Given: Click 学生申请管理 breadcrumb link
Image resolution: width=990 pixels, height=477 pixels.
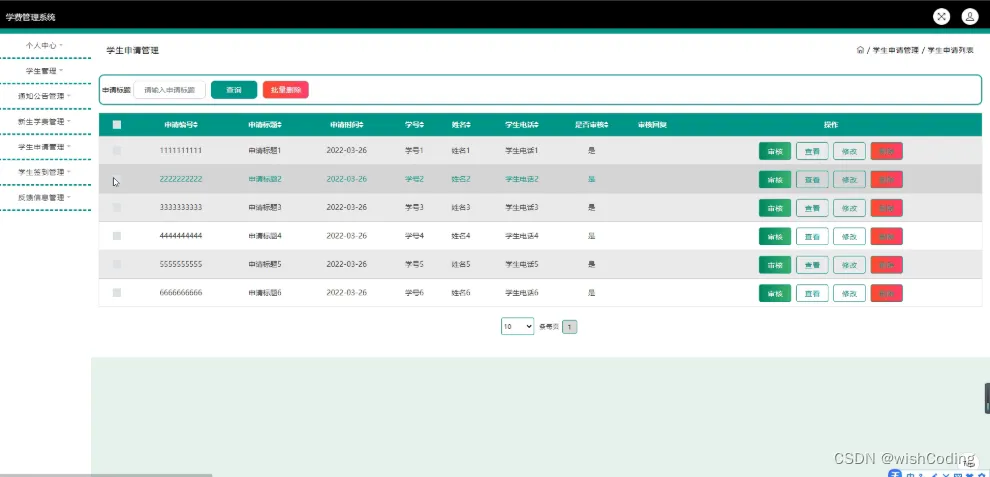Looking at the screenshot, I should 895,51.
